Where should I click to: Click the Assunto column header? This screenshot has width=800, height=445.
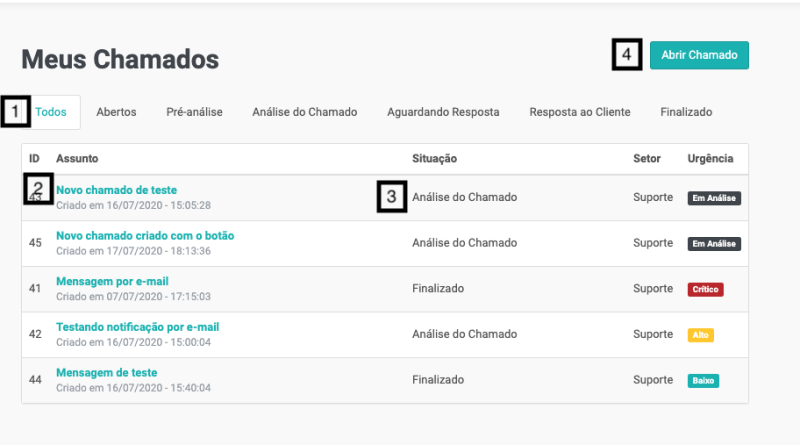[x=77, y=159]
